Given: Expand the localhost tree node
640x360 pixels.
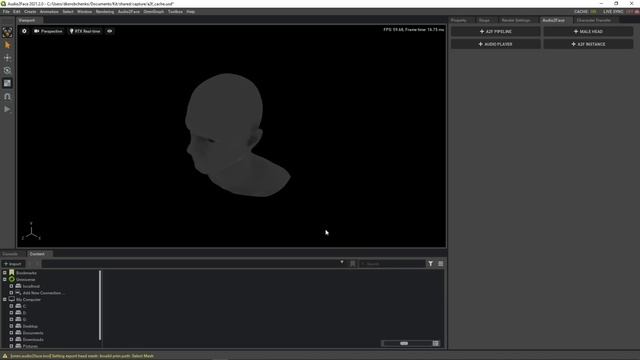Looking at the screenshot, I should 11,286.
